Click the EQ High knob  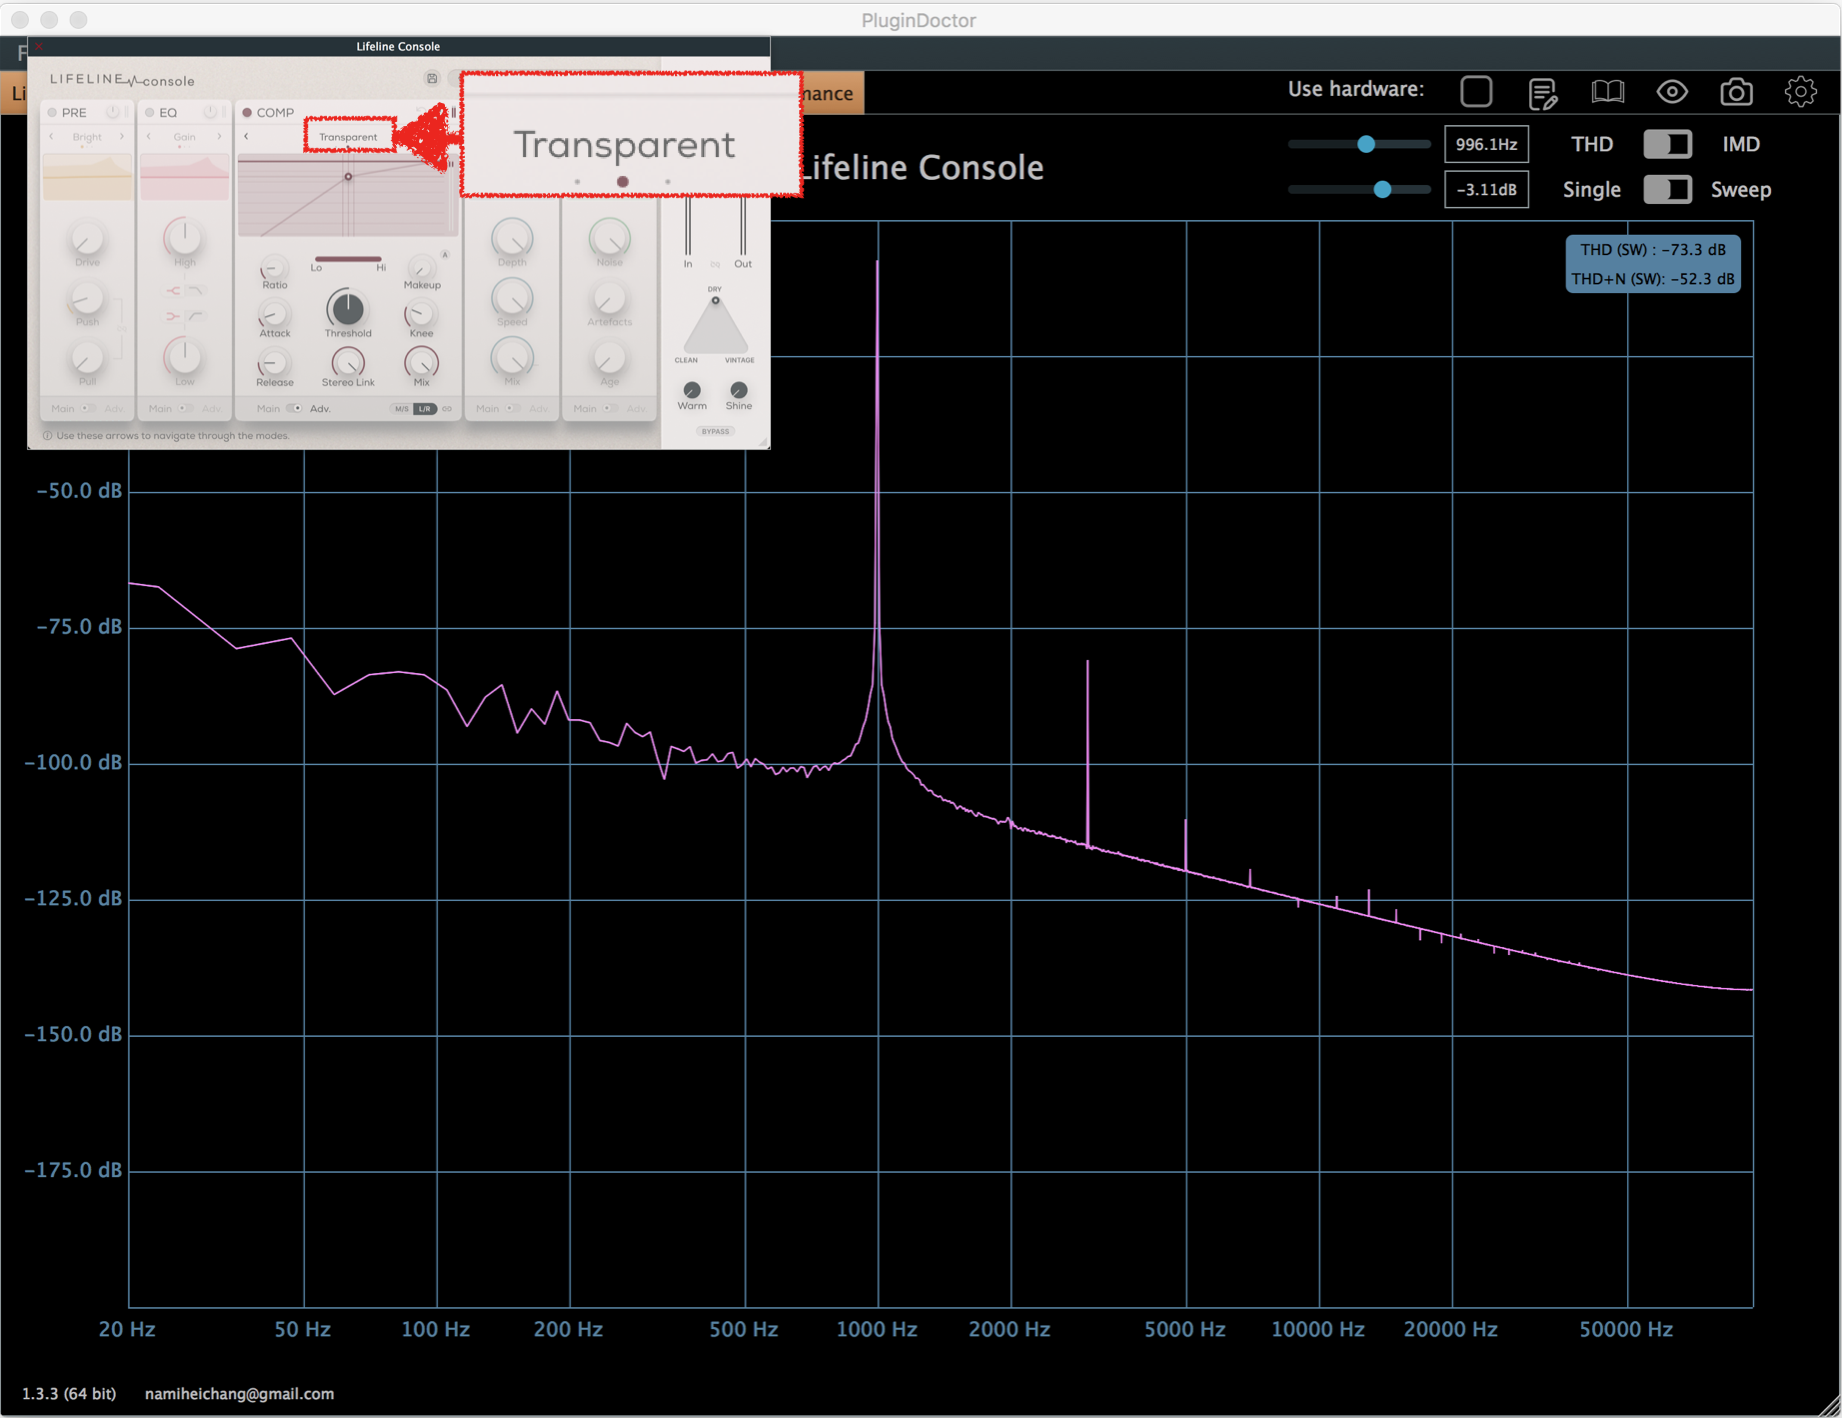[184, 237]
